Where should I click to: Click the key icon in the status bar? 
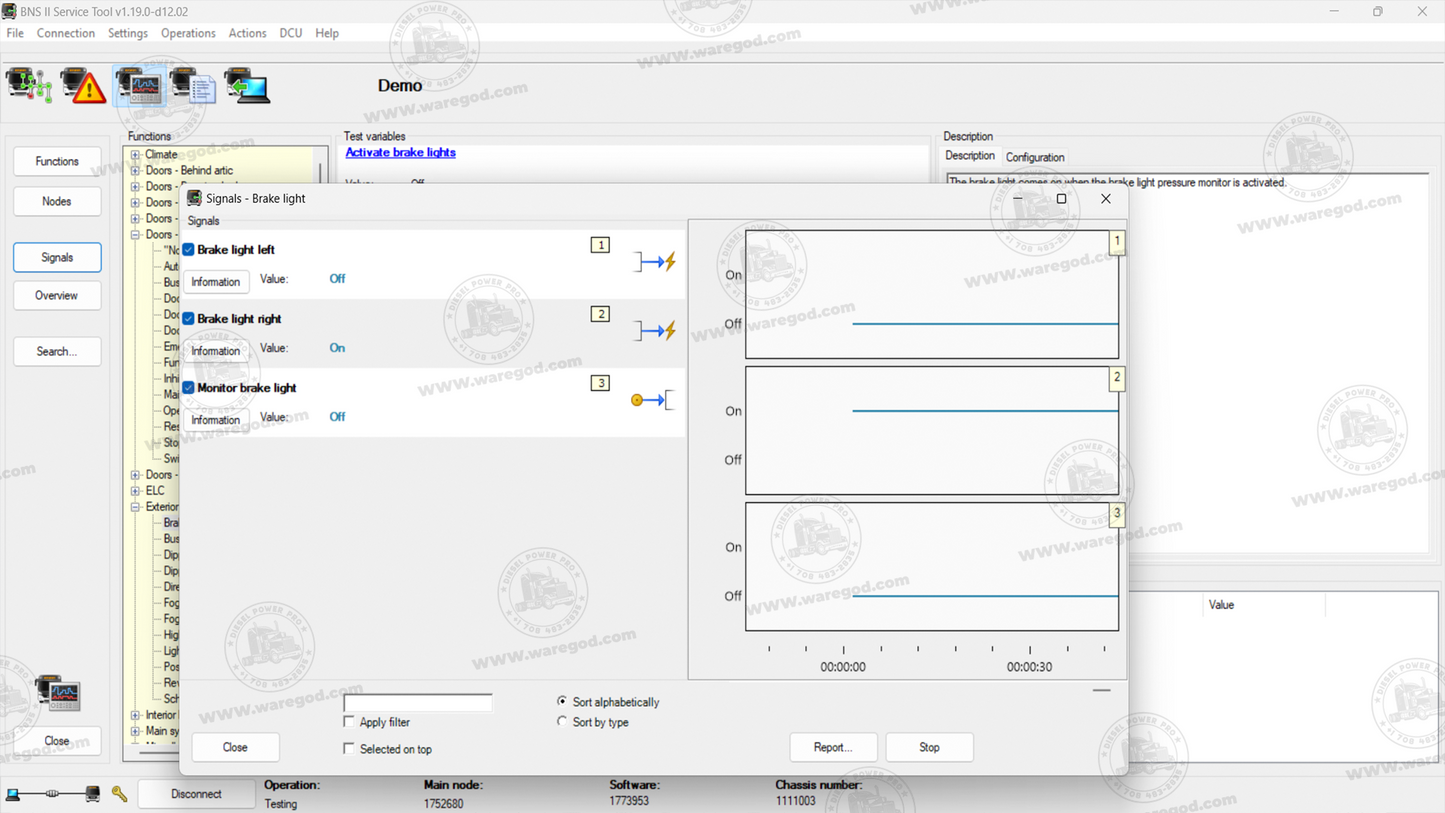[119, 793]
